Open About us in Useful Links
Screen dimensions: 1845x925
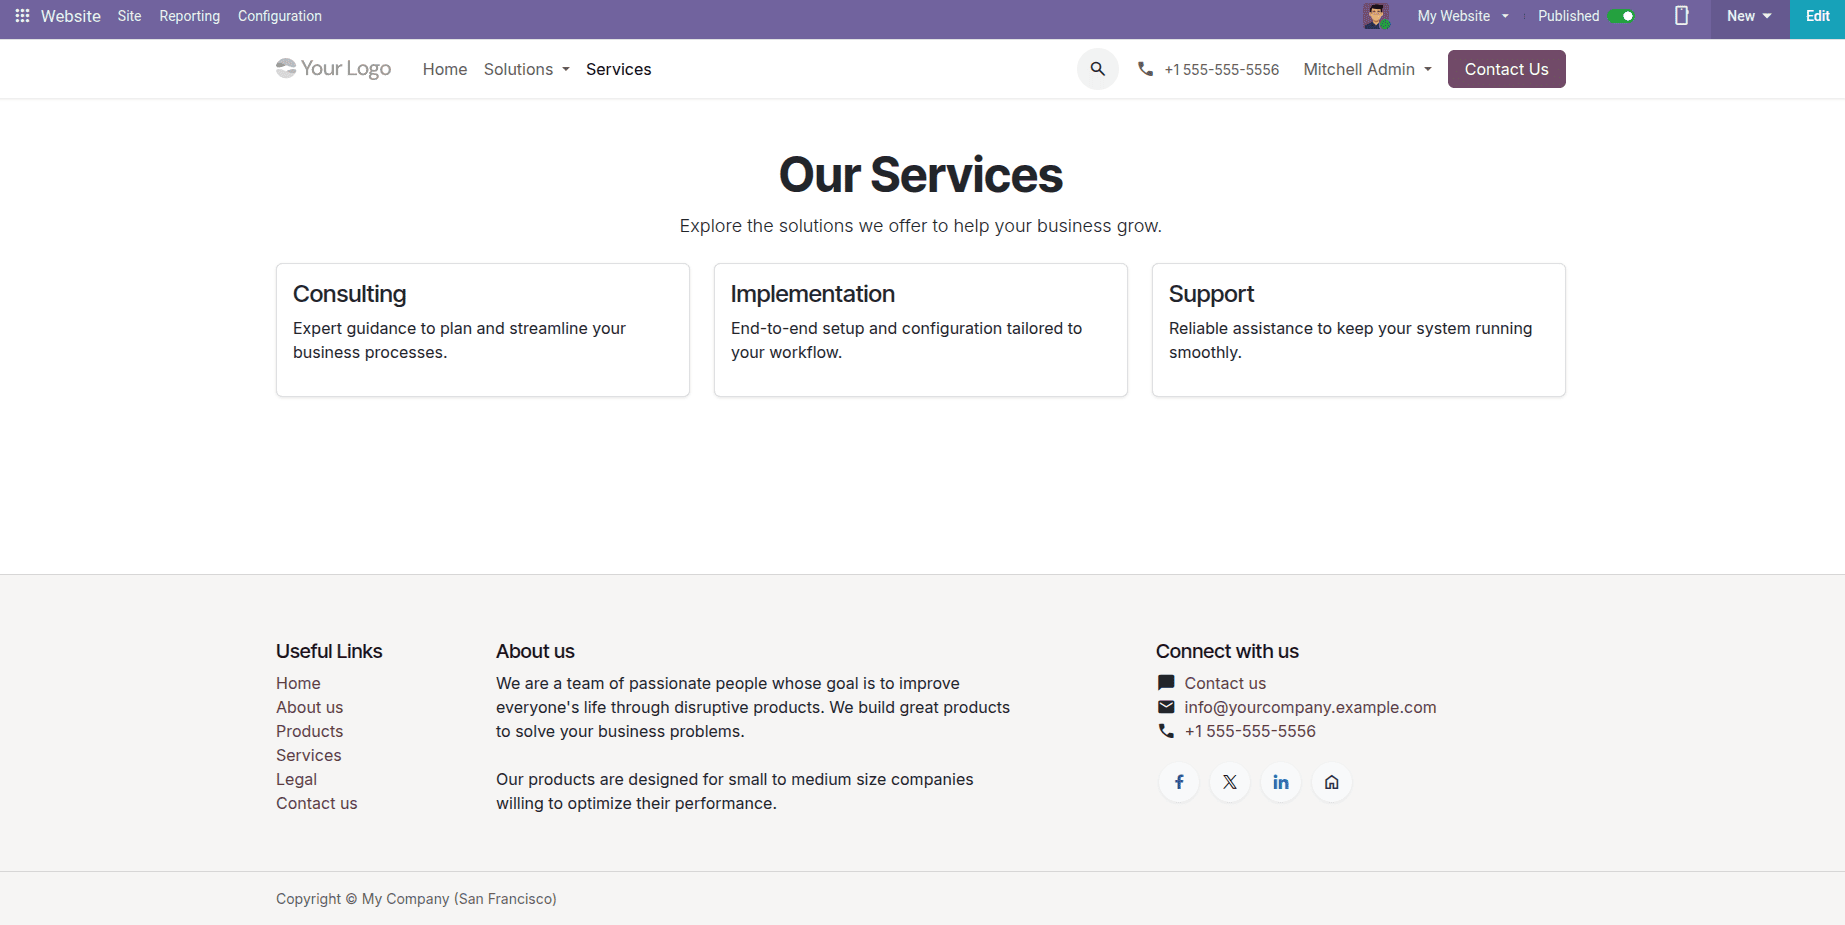[x=309, y=707]
